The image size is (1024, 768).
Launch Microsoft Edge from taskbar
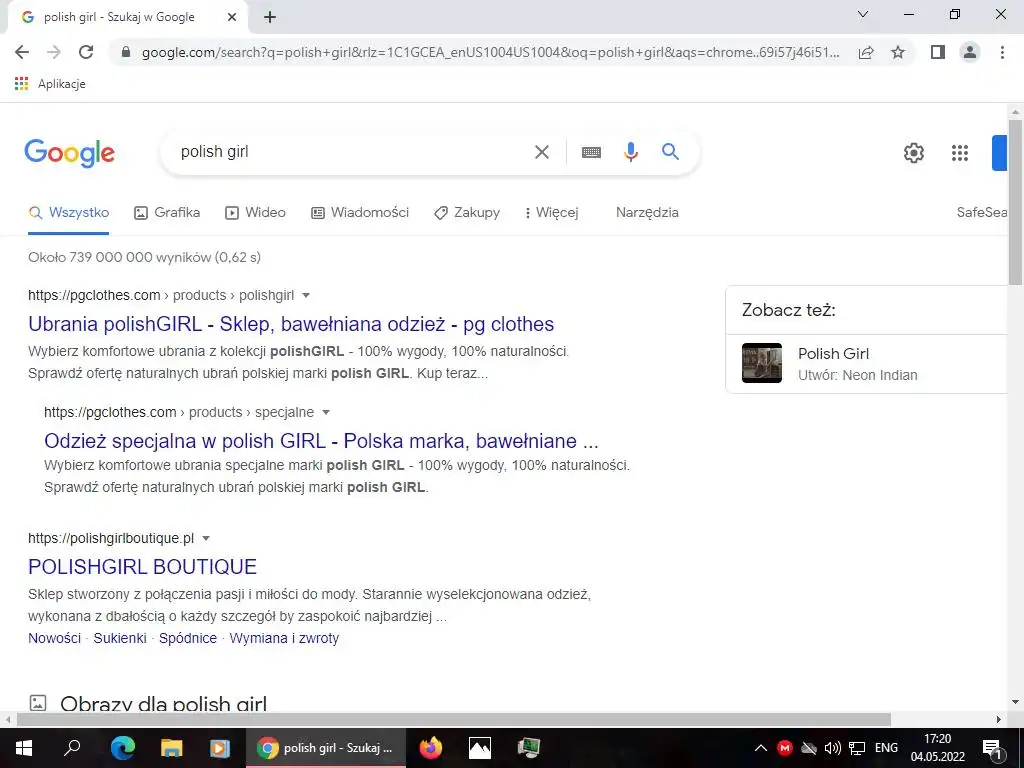[122, 748]
